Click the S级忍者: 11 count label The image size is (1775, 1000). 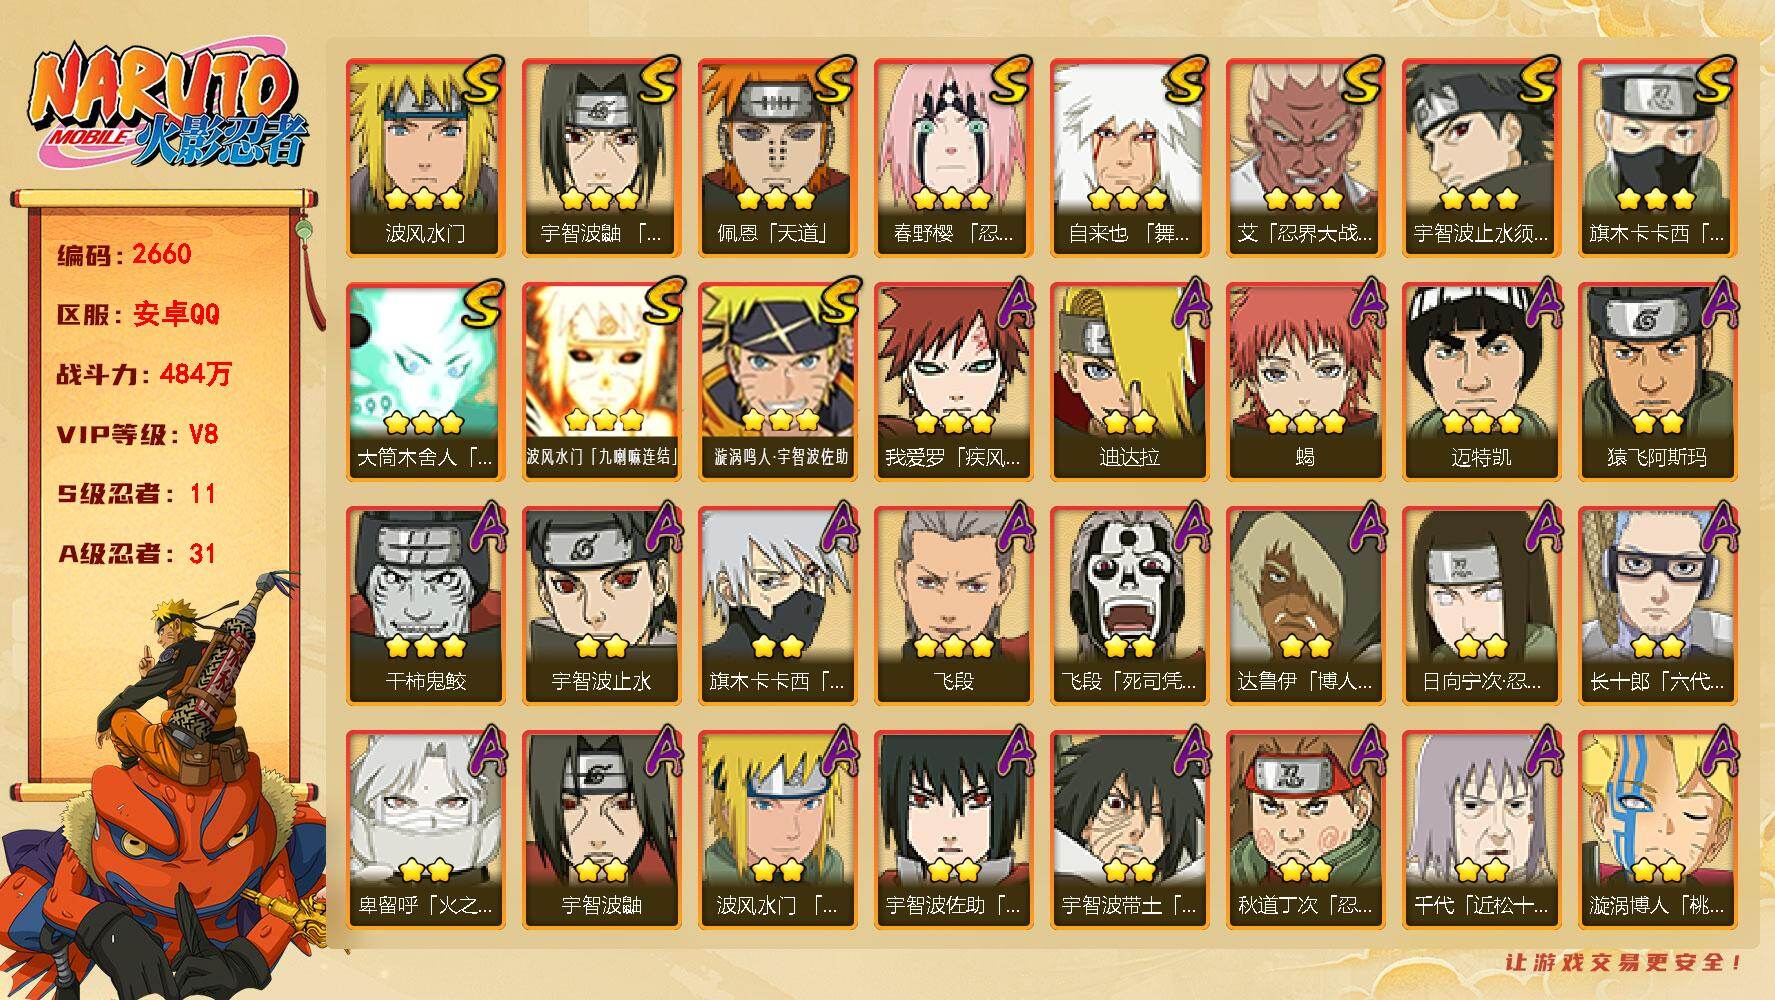pyautogui.click(x=136, y=494)
